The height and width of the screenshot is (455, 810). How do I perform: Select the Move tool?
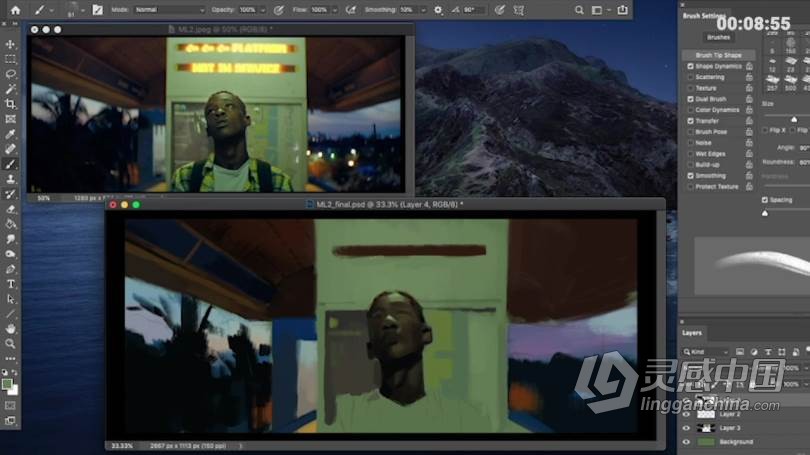pos(10,44)
